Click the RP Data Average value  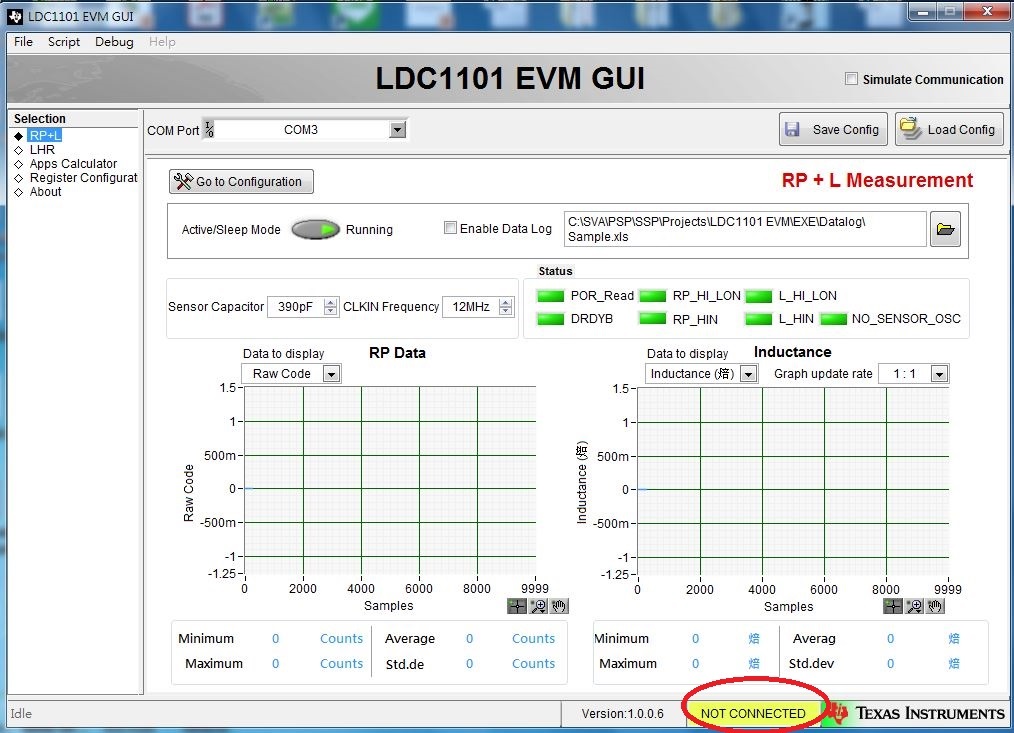tap(469, 639)
